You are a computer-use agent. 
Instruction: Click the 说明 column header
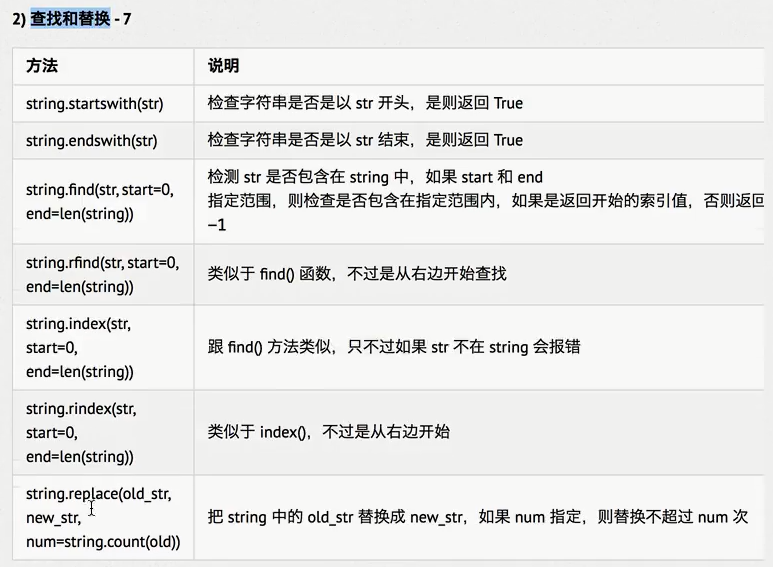pyautogui.click(x=223, y=66)
